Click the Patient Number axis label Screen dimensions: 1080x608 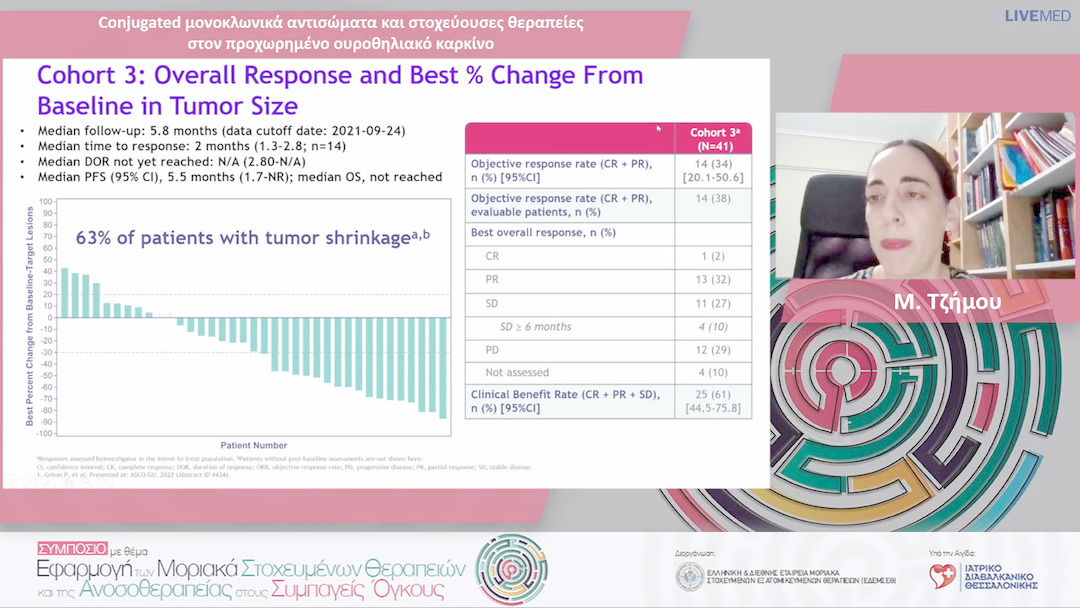254,445
